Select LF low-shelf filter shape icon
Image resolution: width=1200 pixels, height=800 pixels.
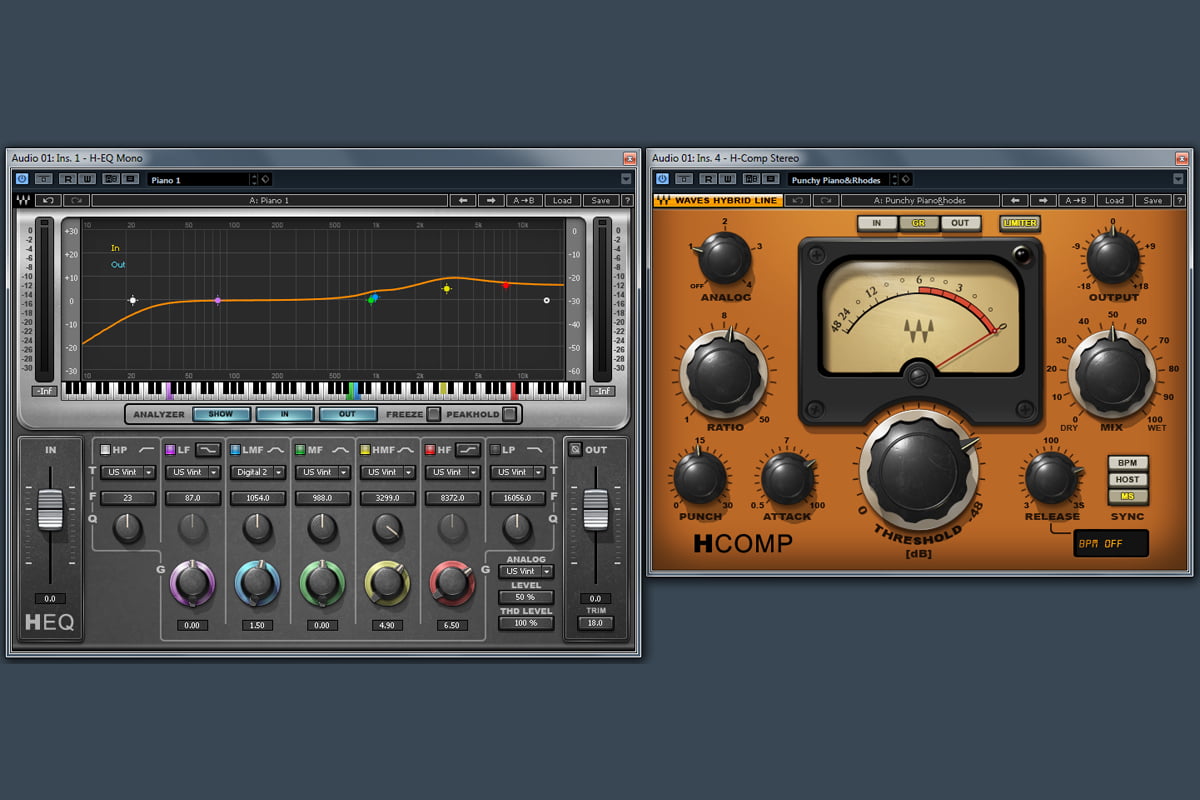pos(208,449)
